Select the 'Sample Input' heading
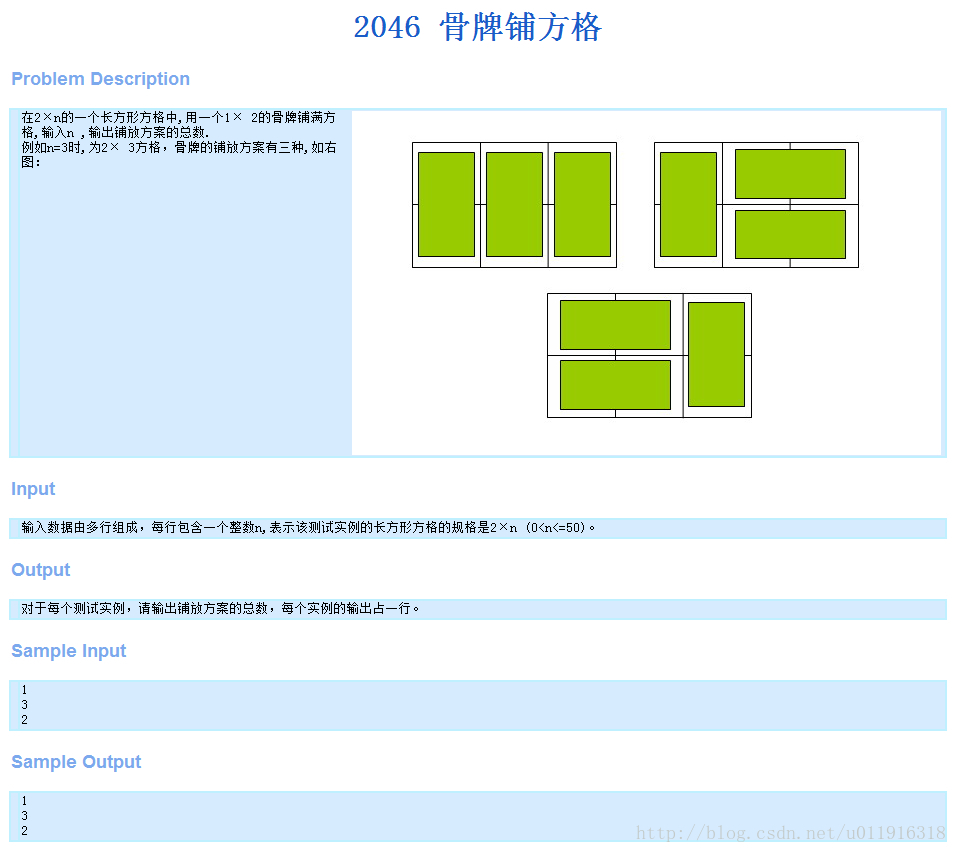 pyautogui.click(x=68, y=651)
